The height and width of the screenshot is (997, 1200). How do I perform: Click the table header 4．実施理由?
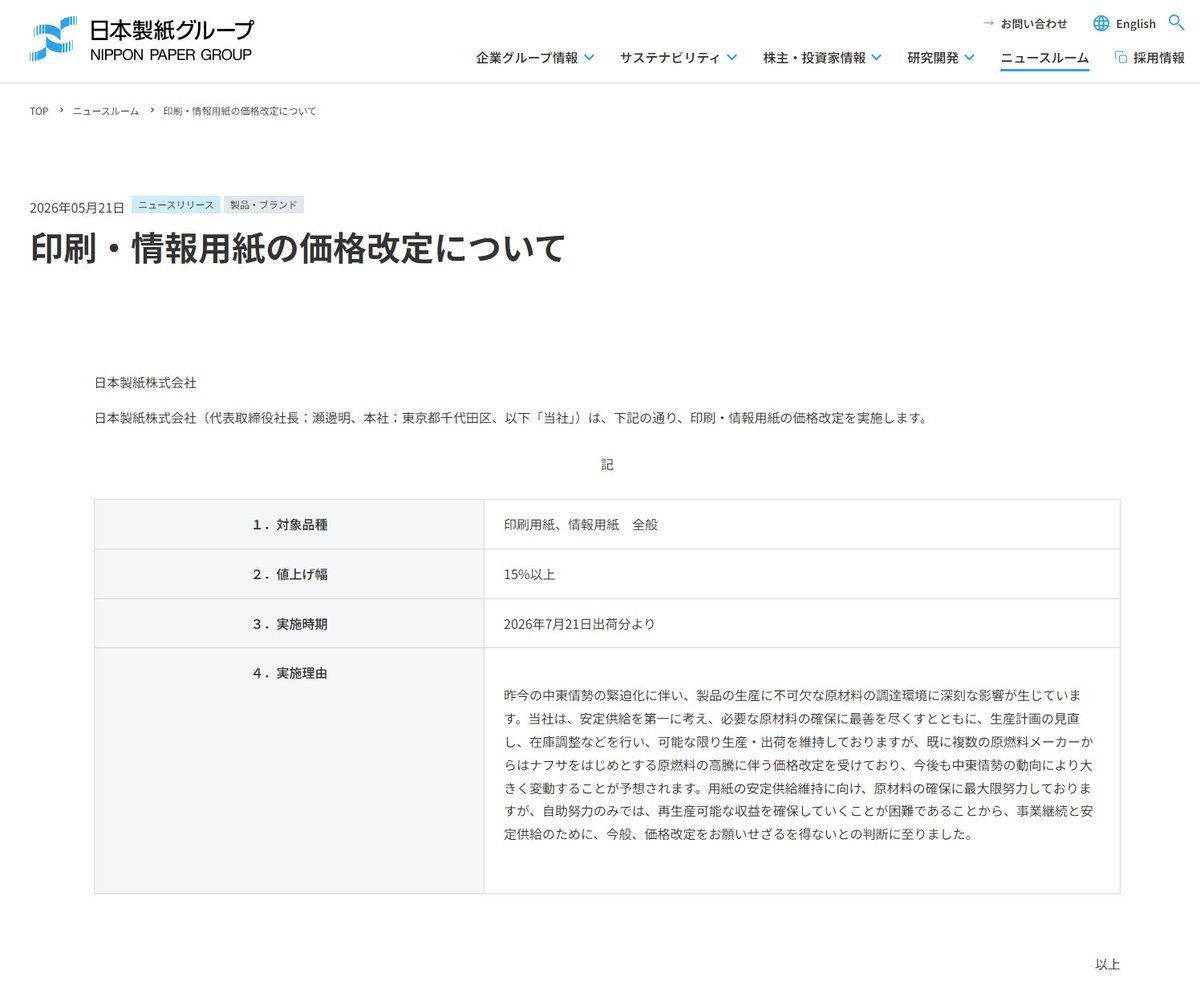point(289,771)
